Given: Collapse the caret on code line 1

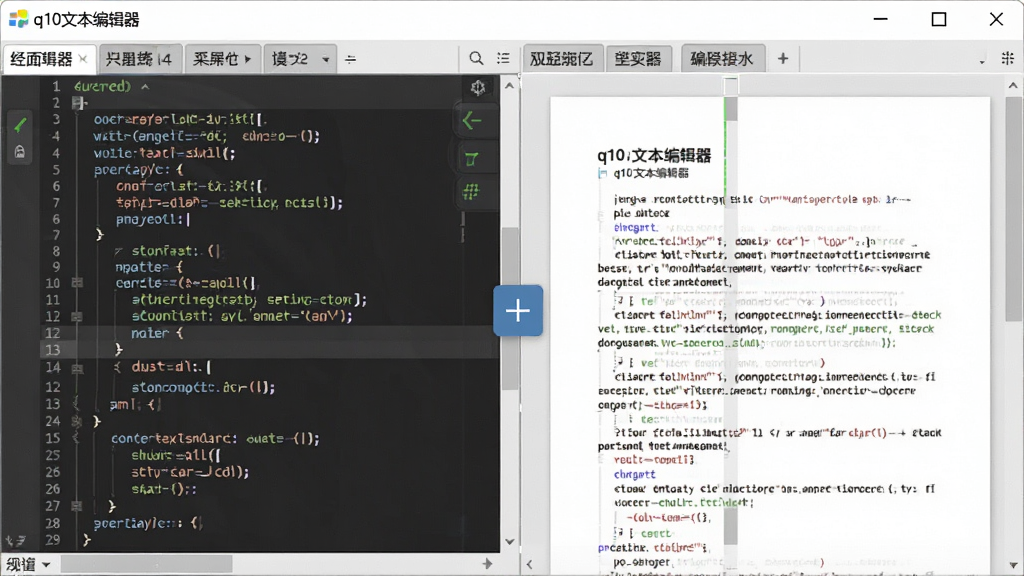Looking at the screenshot, I should click(x=145, y=86).
